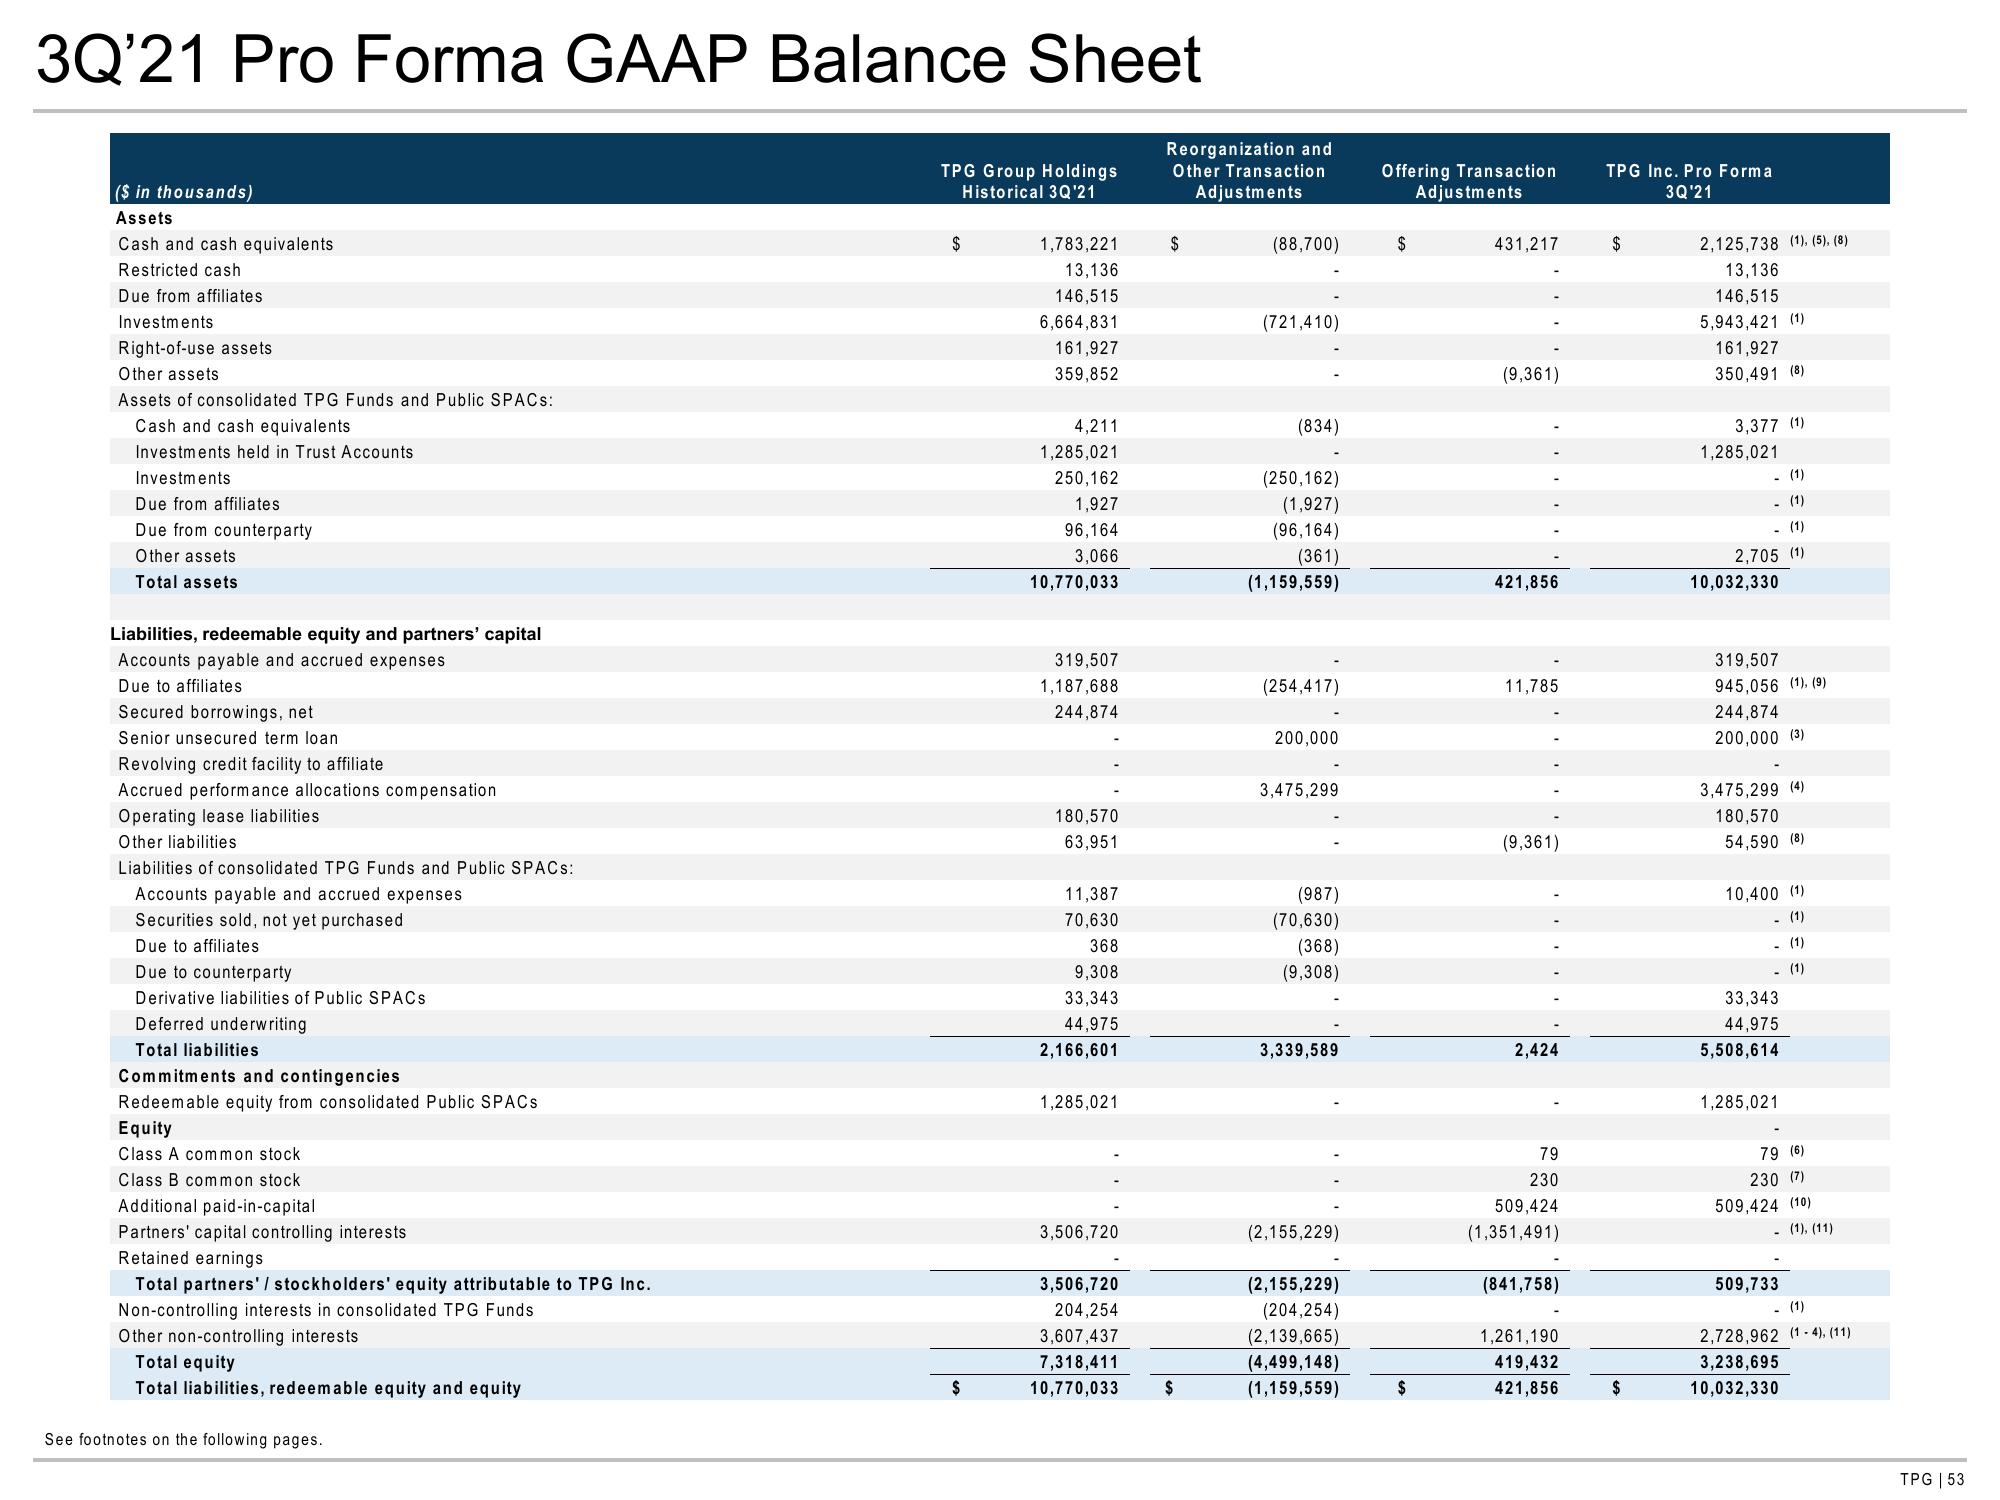Click 'Non-controlling interests in consolidated TPG Funds' label
Screen dimensions: 2000x1500
coord(326,1310)
